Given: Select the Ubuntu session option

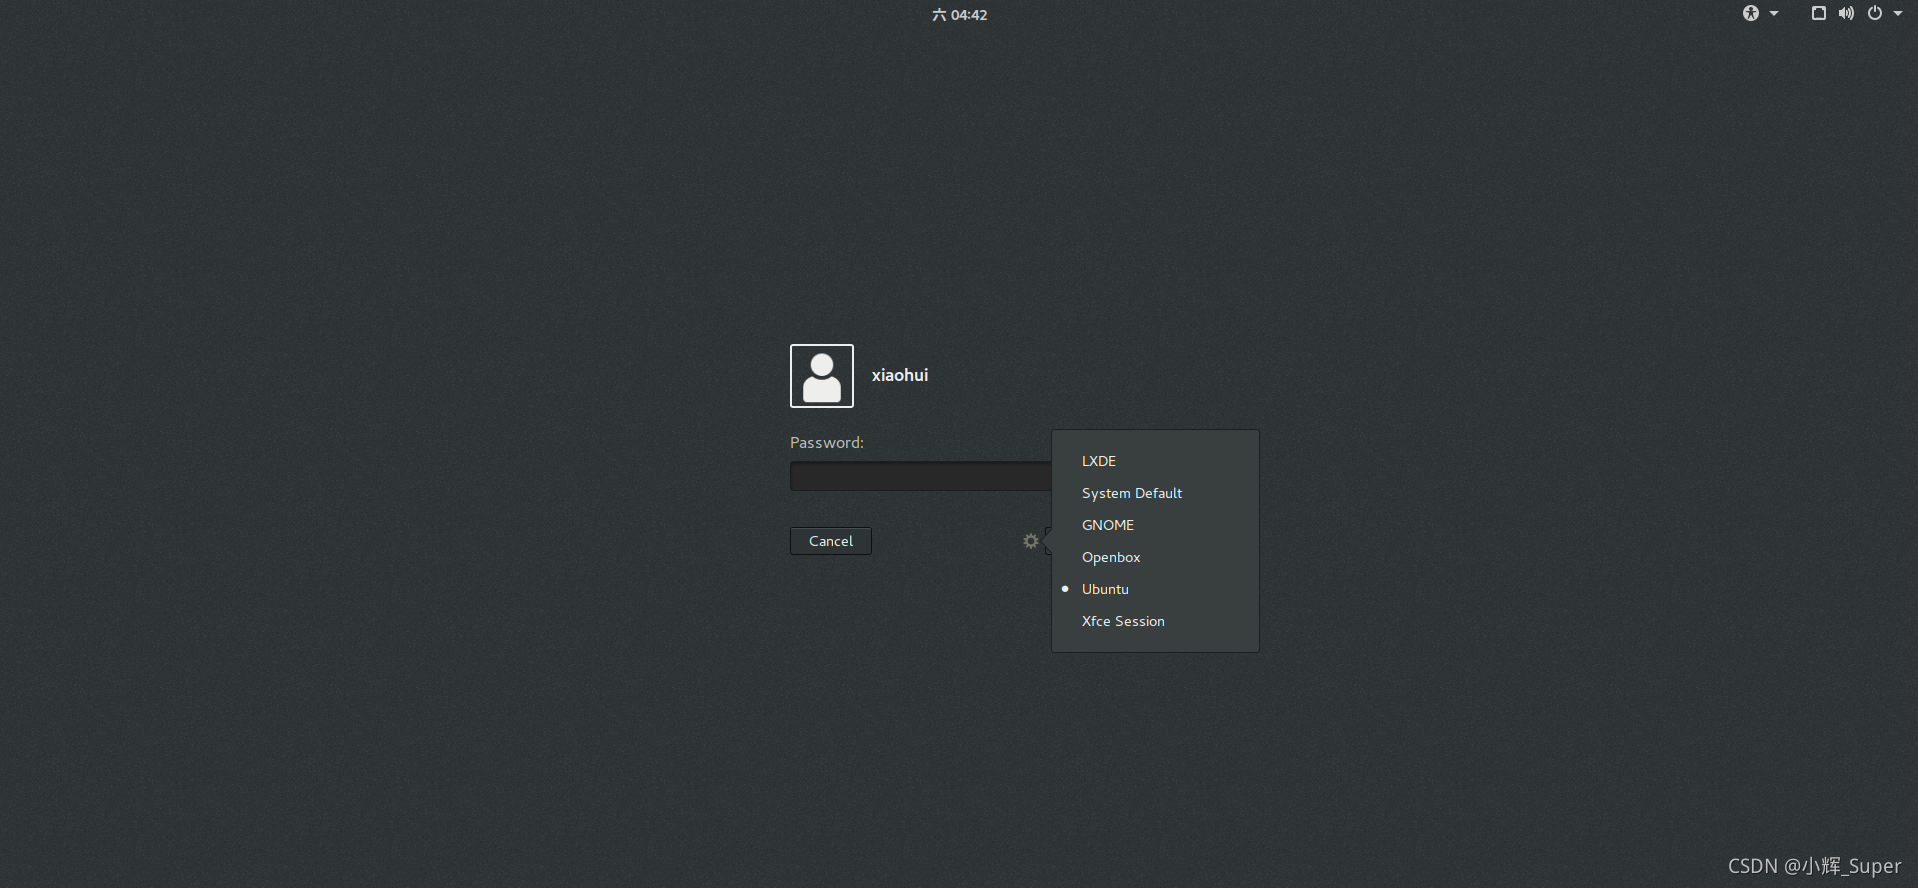Looking at the screenshot, I should pos(1155,589).
